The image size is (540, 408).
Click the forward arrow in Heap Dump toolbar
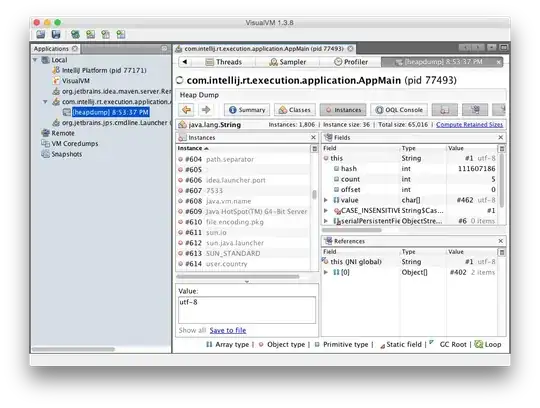pyautogui.click(x=206, y=110)
